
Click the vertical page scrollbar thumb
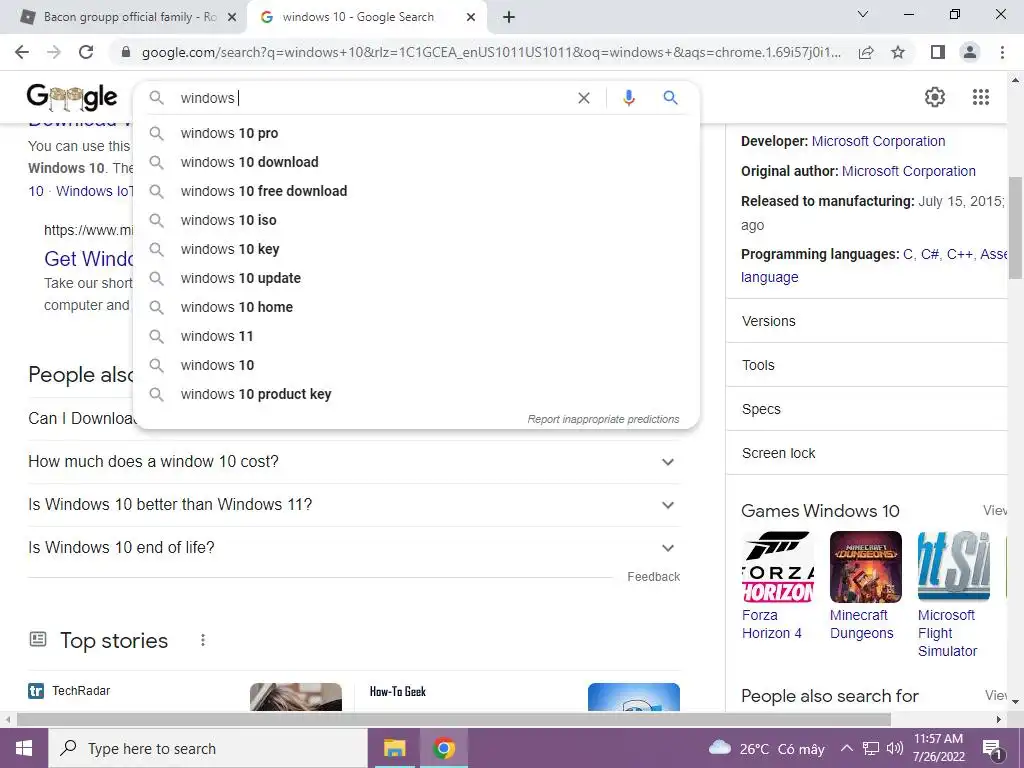(x=1016, y=228)
